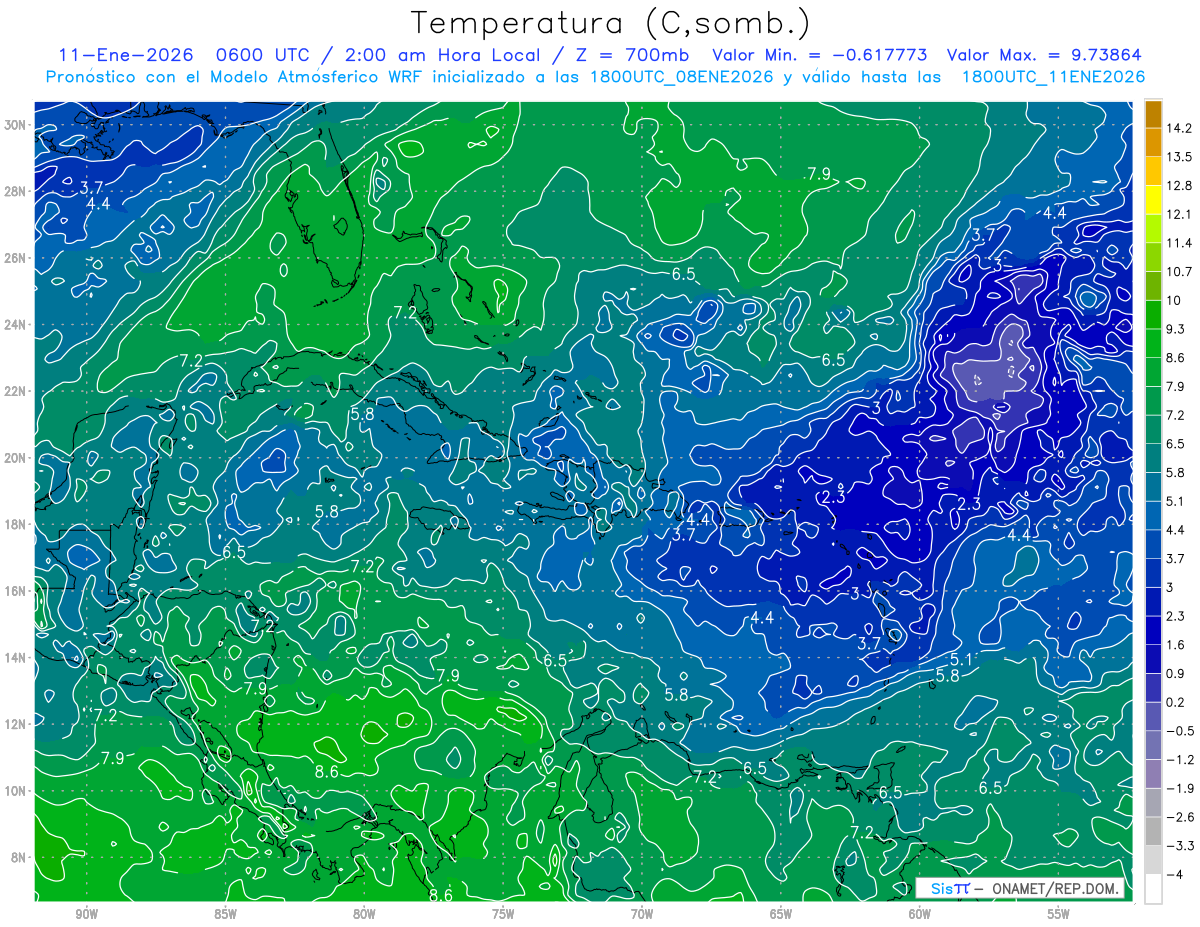Click the "10N" latitude axis label
This screenshot has width=1200, height=927.
pos(17,791)
